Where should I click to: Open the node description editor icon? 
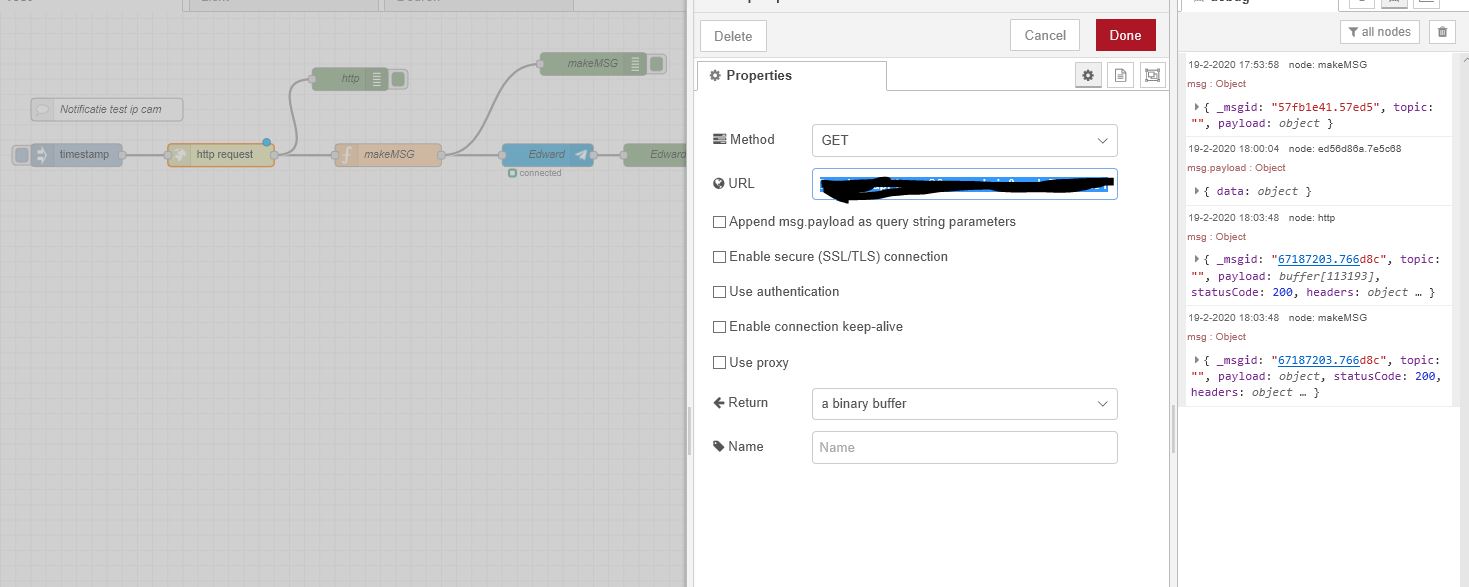pos(1120,74)
